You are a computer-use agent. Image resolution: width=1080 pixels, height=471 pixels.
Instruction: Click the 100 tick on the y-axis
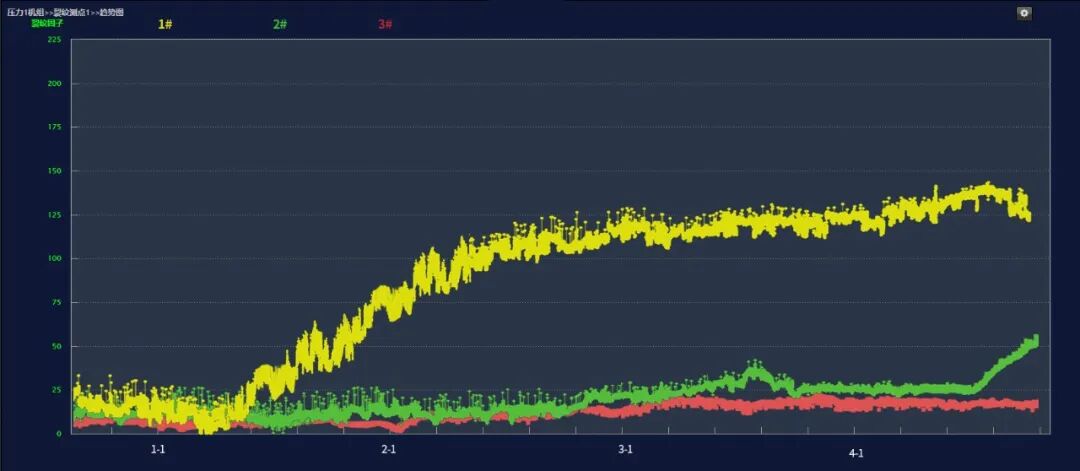pos(54,258)
